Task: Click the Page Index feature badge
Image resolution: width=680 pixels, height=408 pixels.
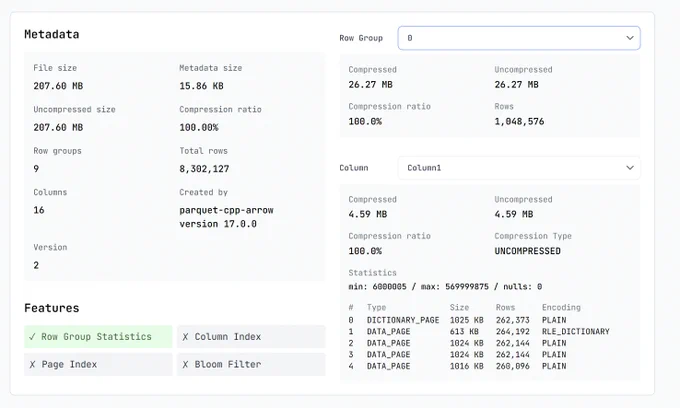Action: [x=98, y=365]
